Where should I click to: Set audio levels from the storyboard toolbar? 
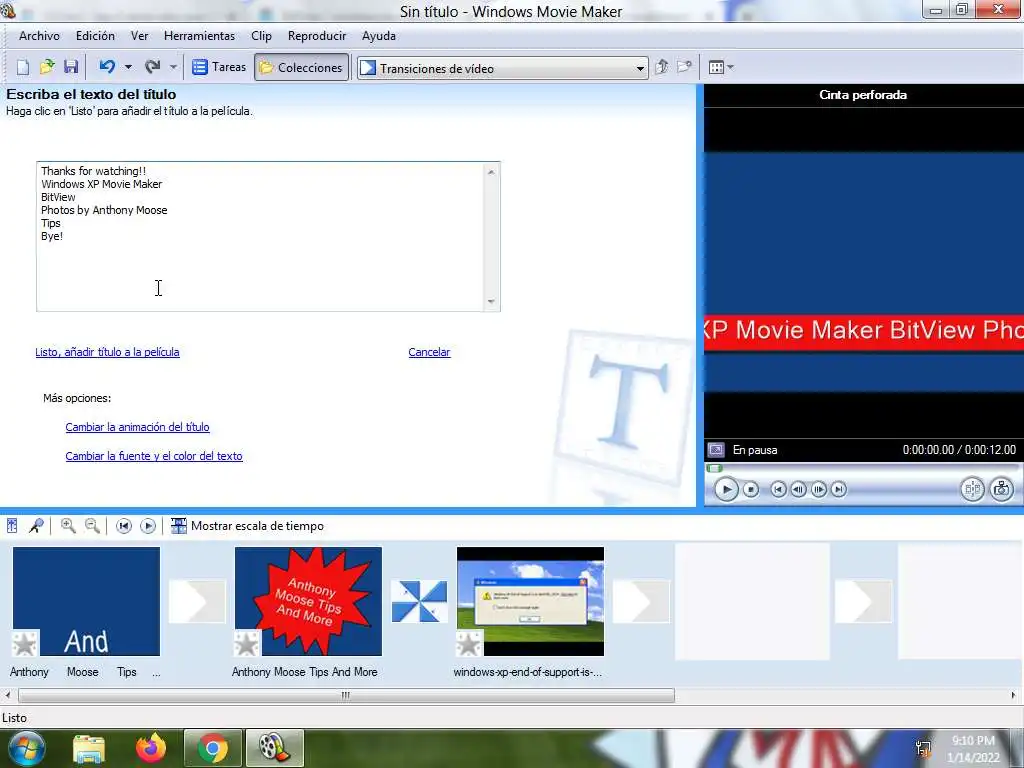(x=12, y=526)
